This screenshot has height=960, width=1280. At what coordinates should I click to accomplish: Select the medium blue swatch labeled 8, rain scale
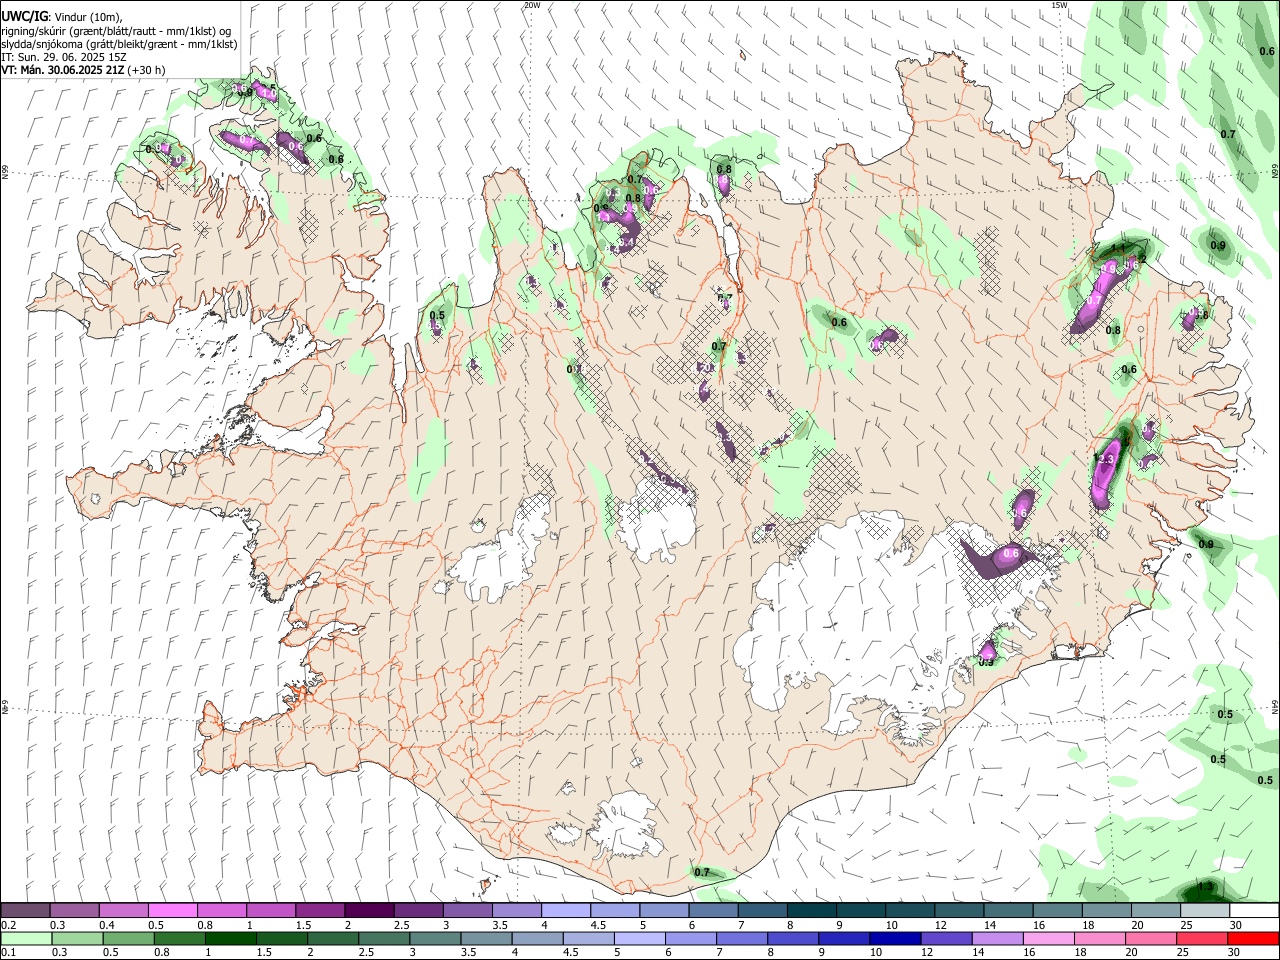point(793,938)
